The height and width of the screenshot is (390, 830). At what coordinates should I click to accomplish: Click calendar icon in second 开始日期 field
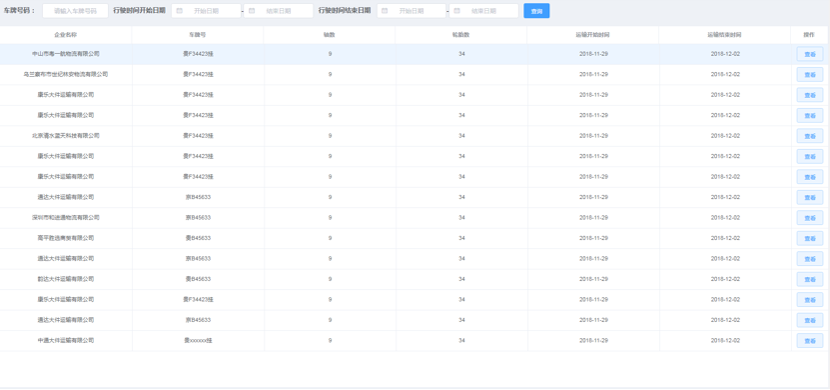[385, 11]
